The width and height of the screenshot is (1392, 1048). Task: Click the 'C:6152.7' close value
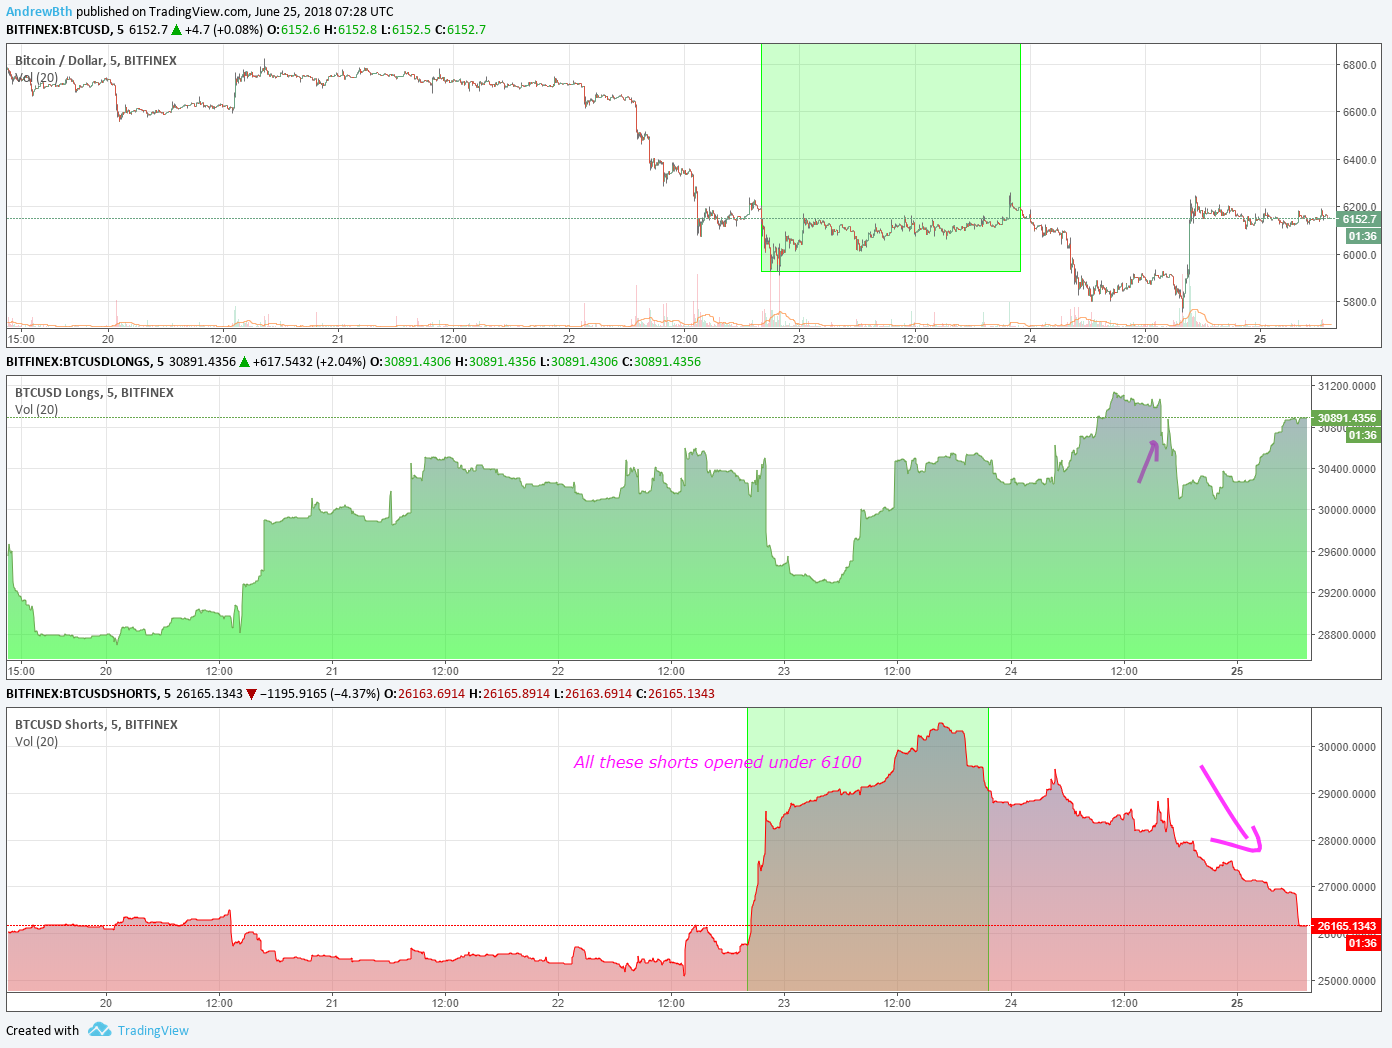(x=460, y=29)
